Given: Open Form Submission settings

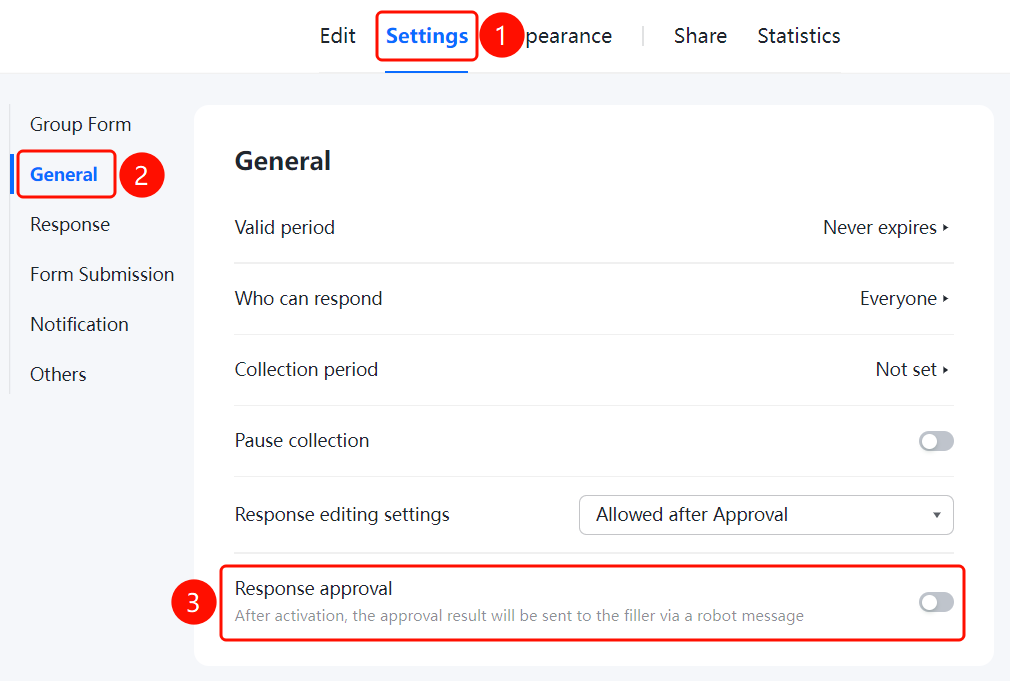Looking at the screenshot, I should [x=102, y=274].
